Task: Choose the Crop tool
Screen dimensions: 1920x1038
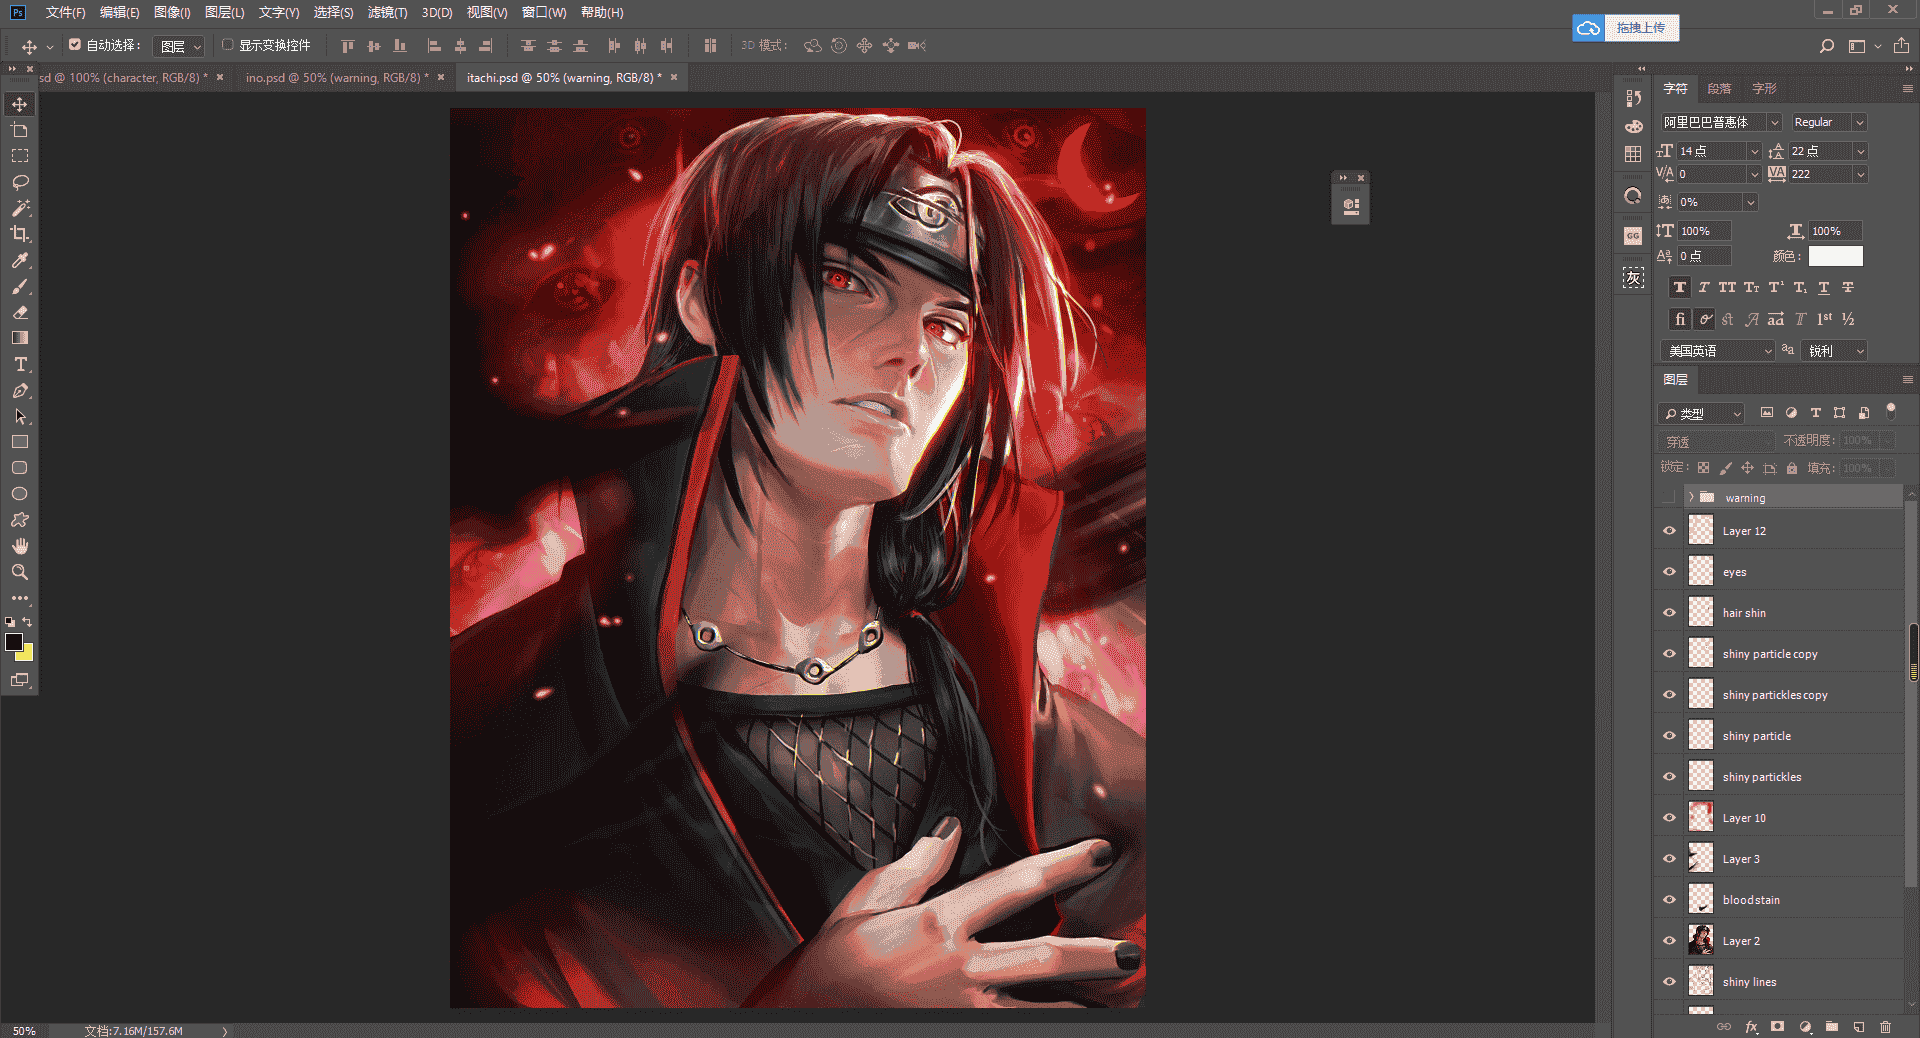Action: click(20, 234)
